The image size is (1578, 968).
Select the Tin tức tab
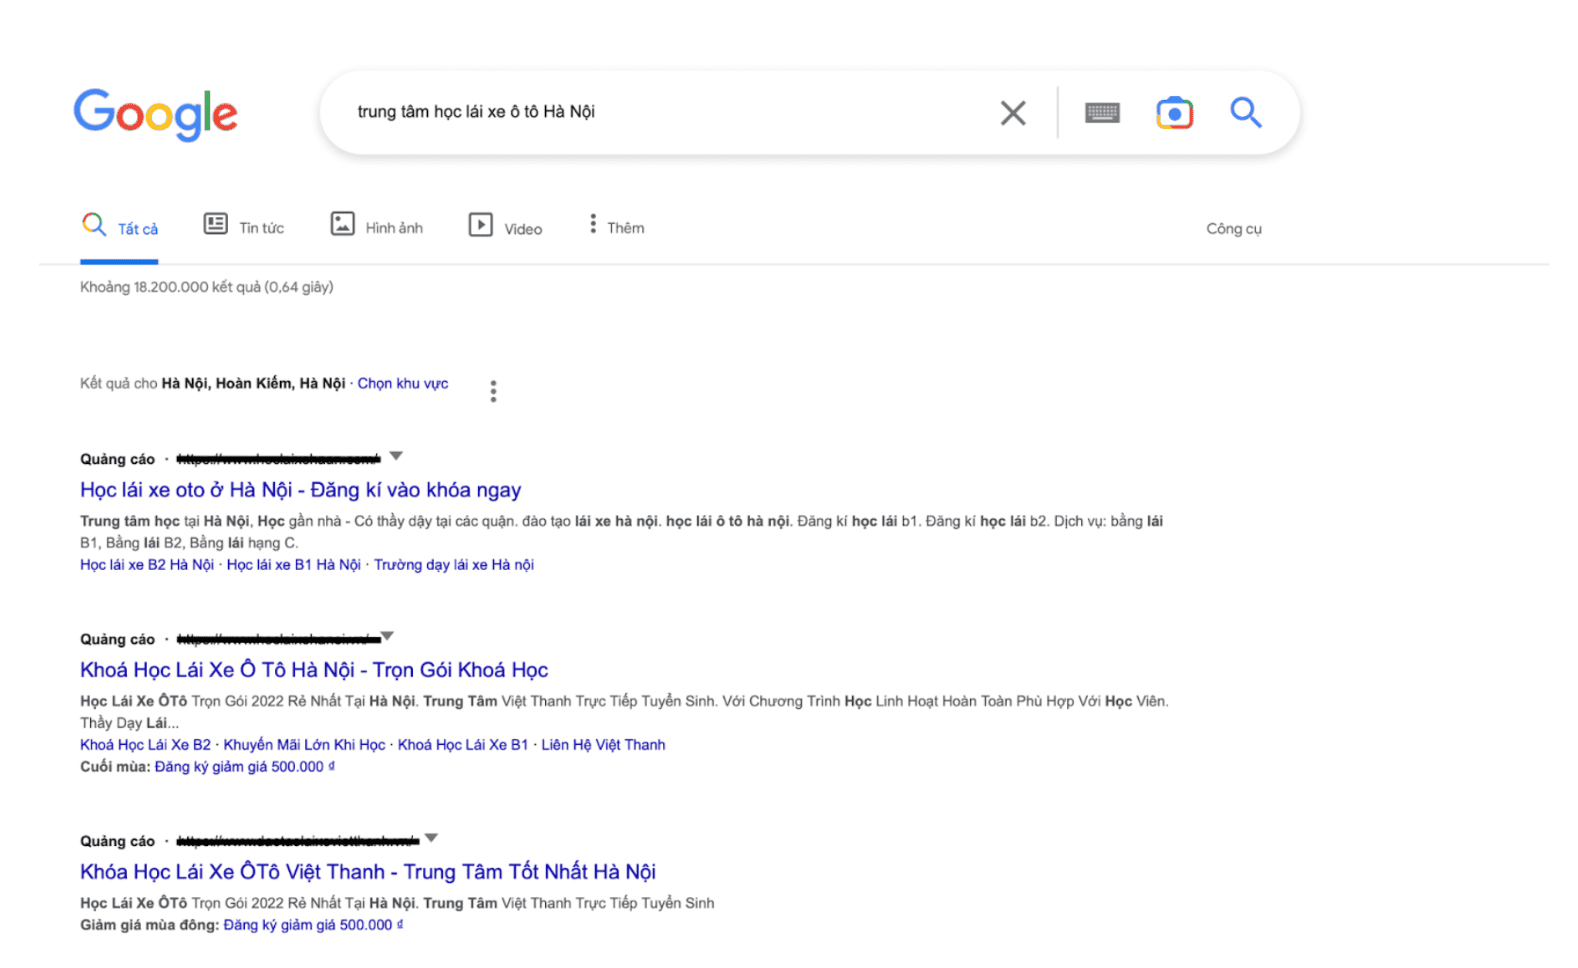[x=244, y=228]
